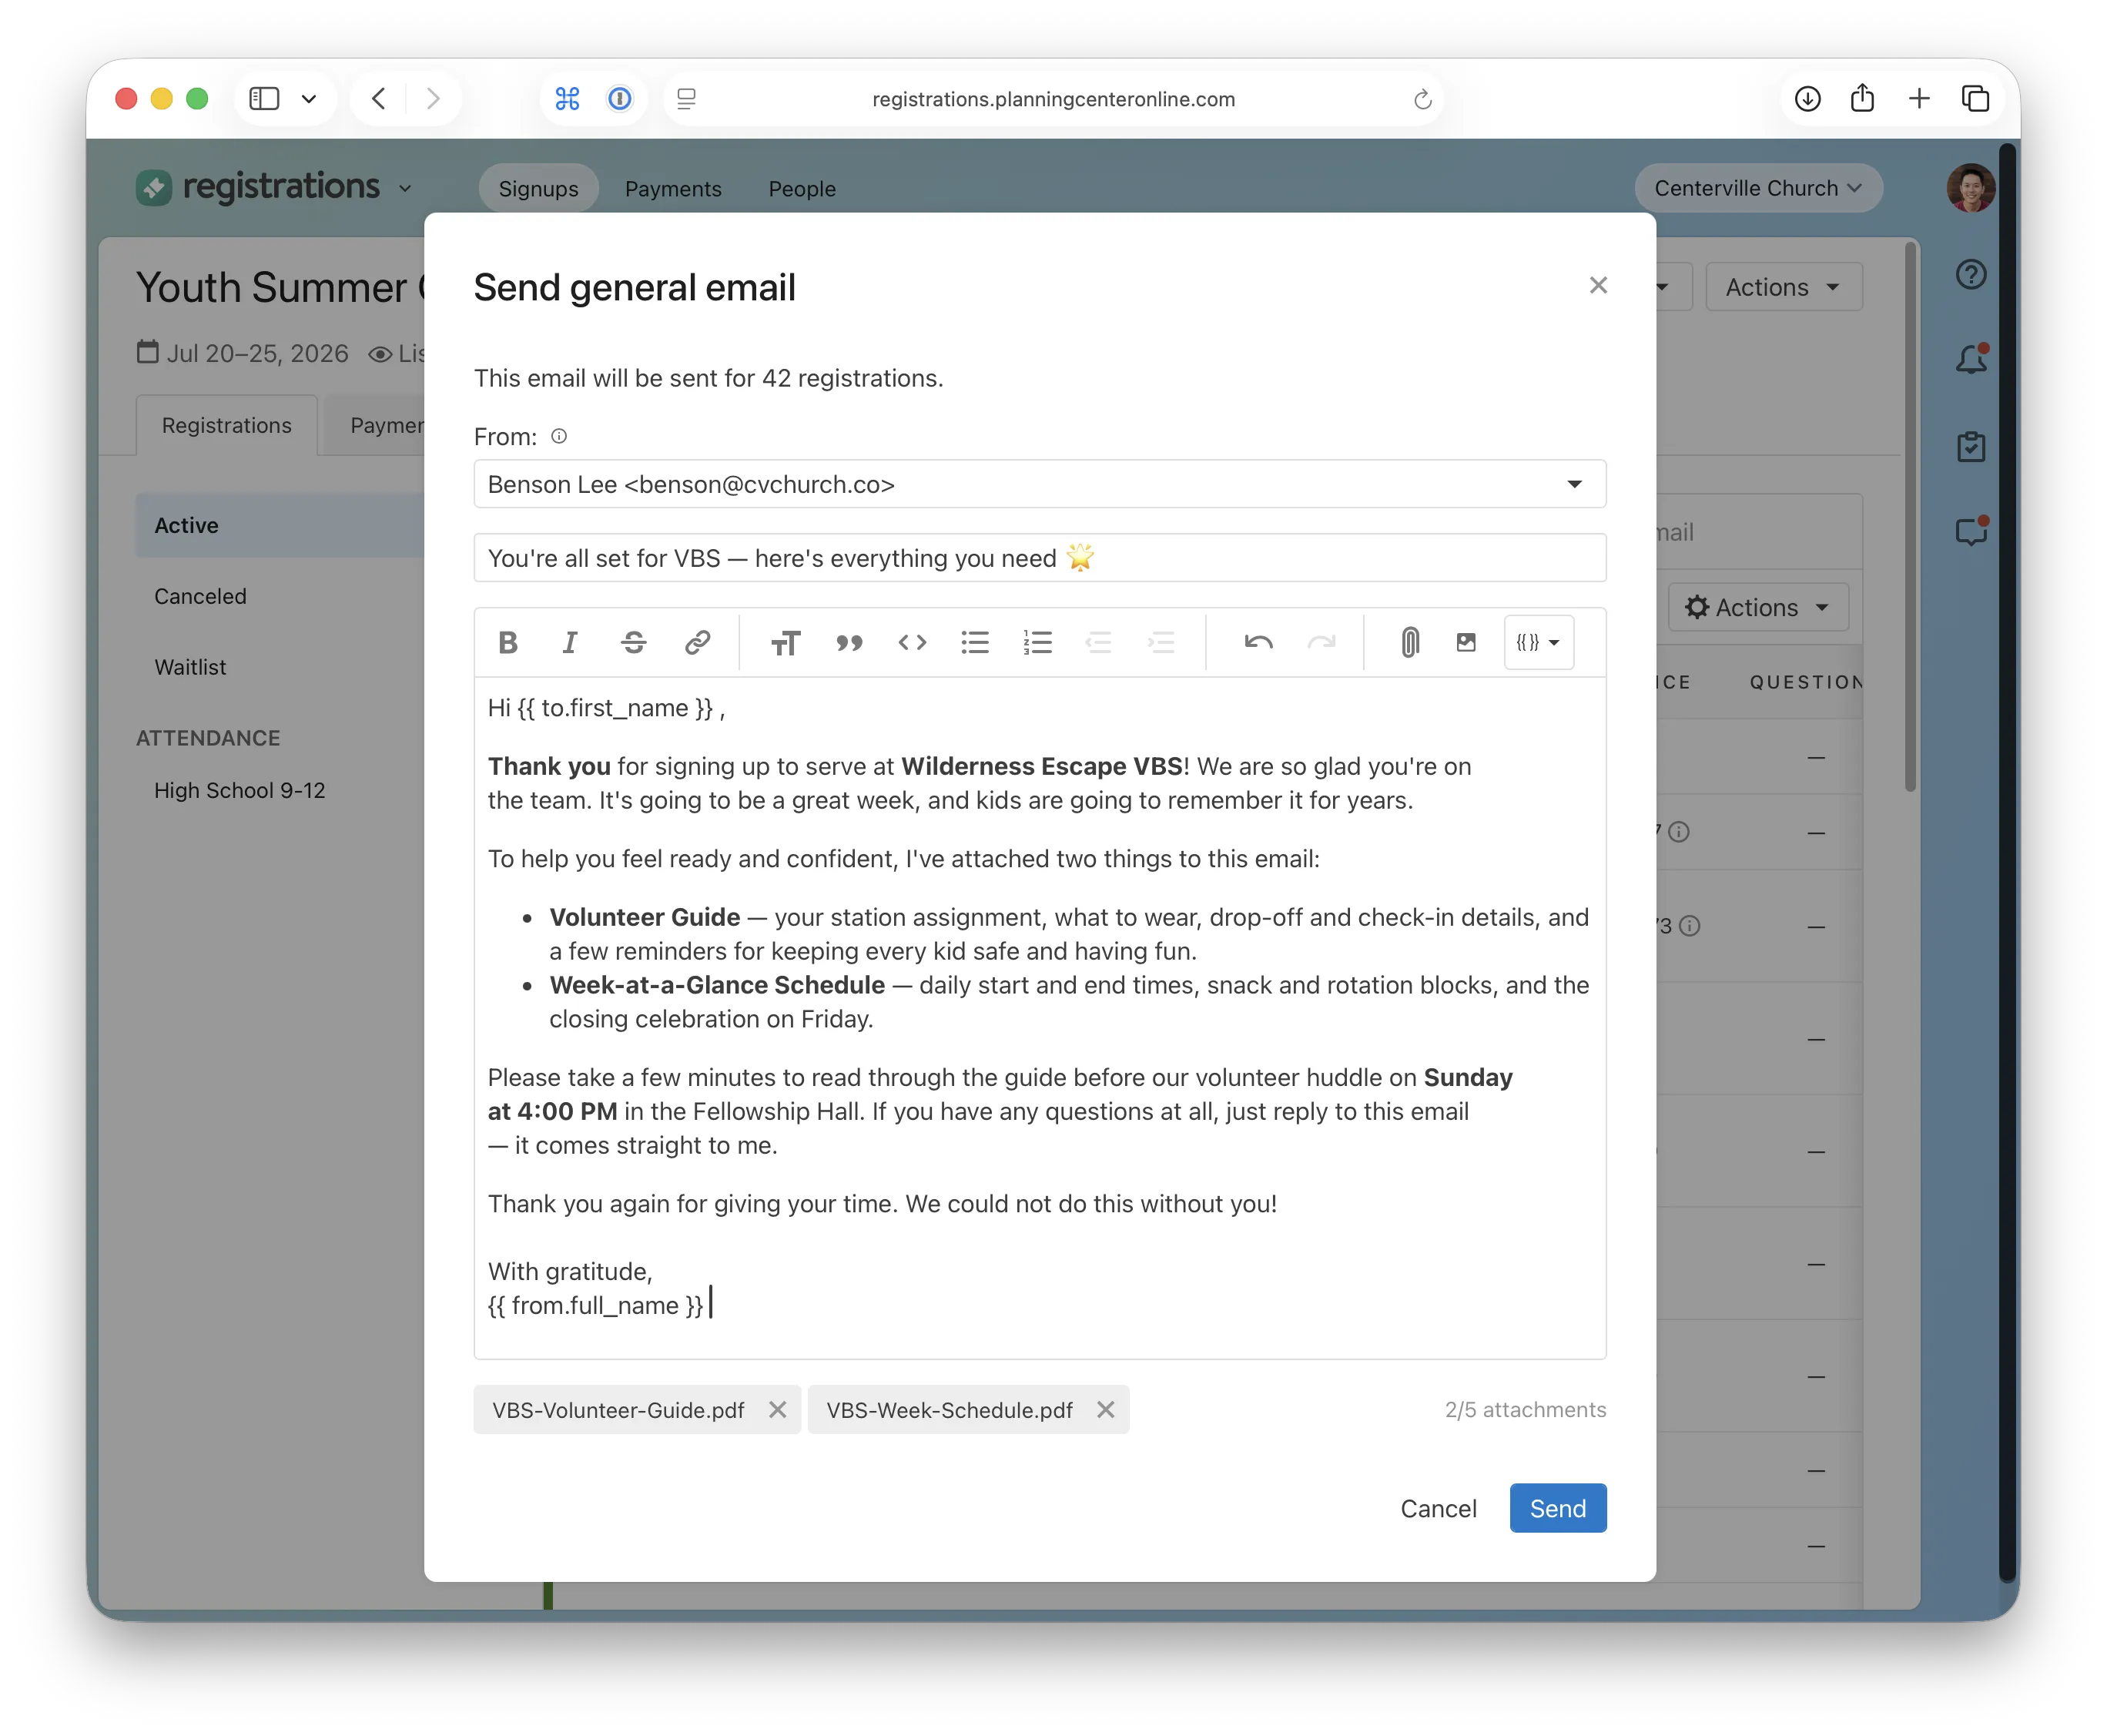Remove VBS-Volunteer-Guide.pdf attachment
Screen dimensions: 2107x1736
pos(777,1410)
